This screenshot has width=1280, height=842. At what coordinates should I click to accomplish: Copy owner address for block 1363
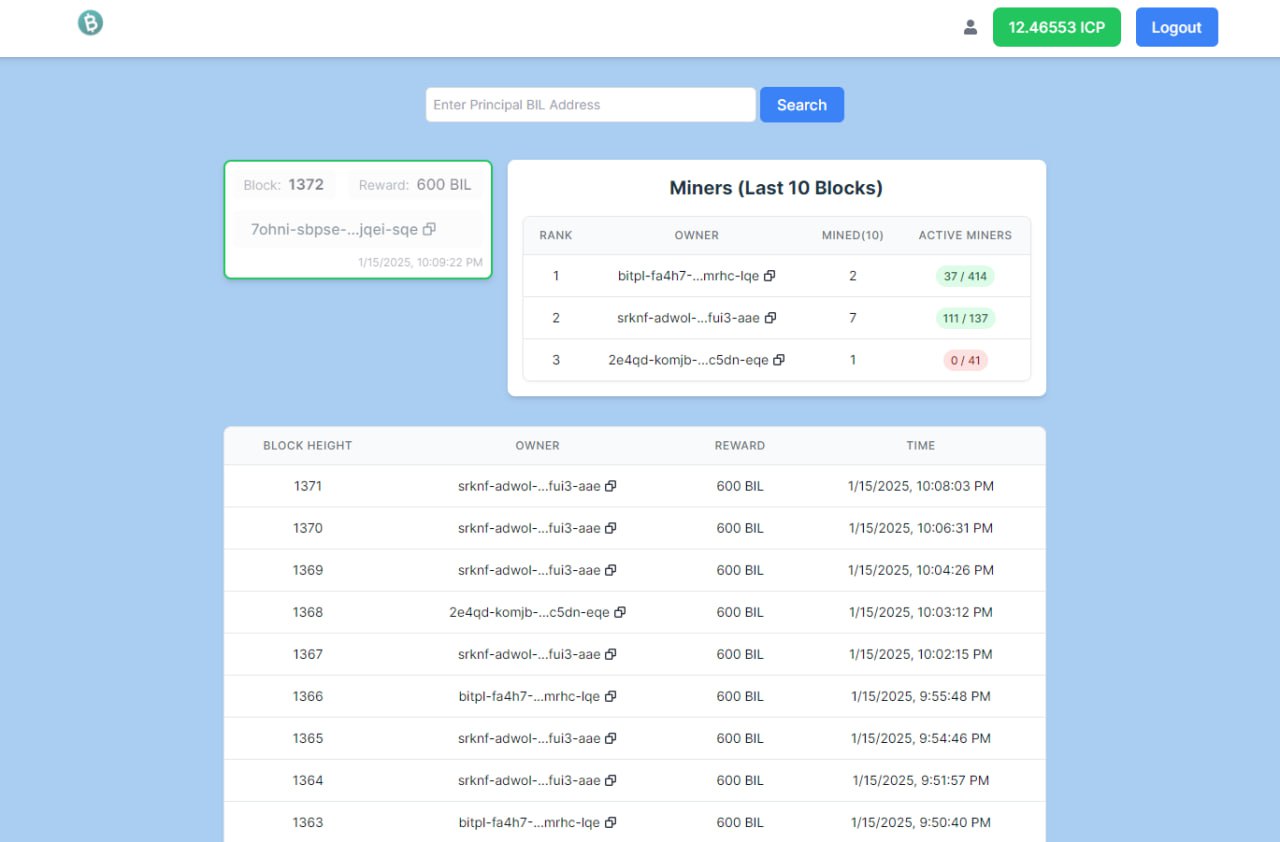(x=611, y=822)
